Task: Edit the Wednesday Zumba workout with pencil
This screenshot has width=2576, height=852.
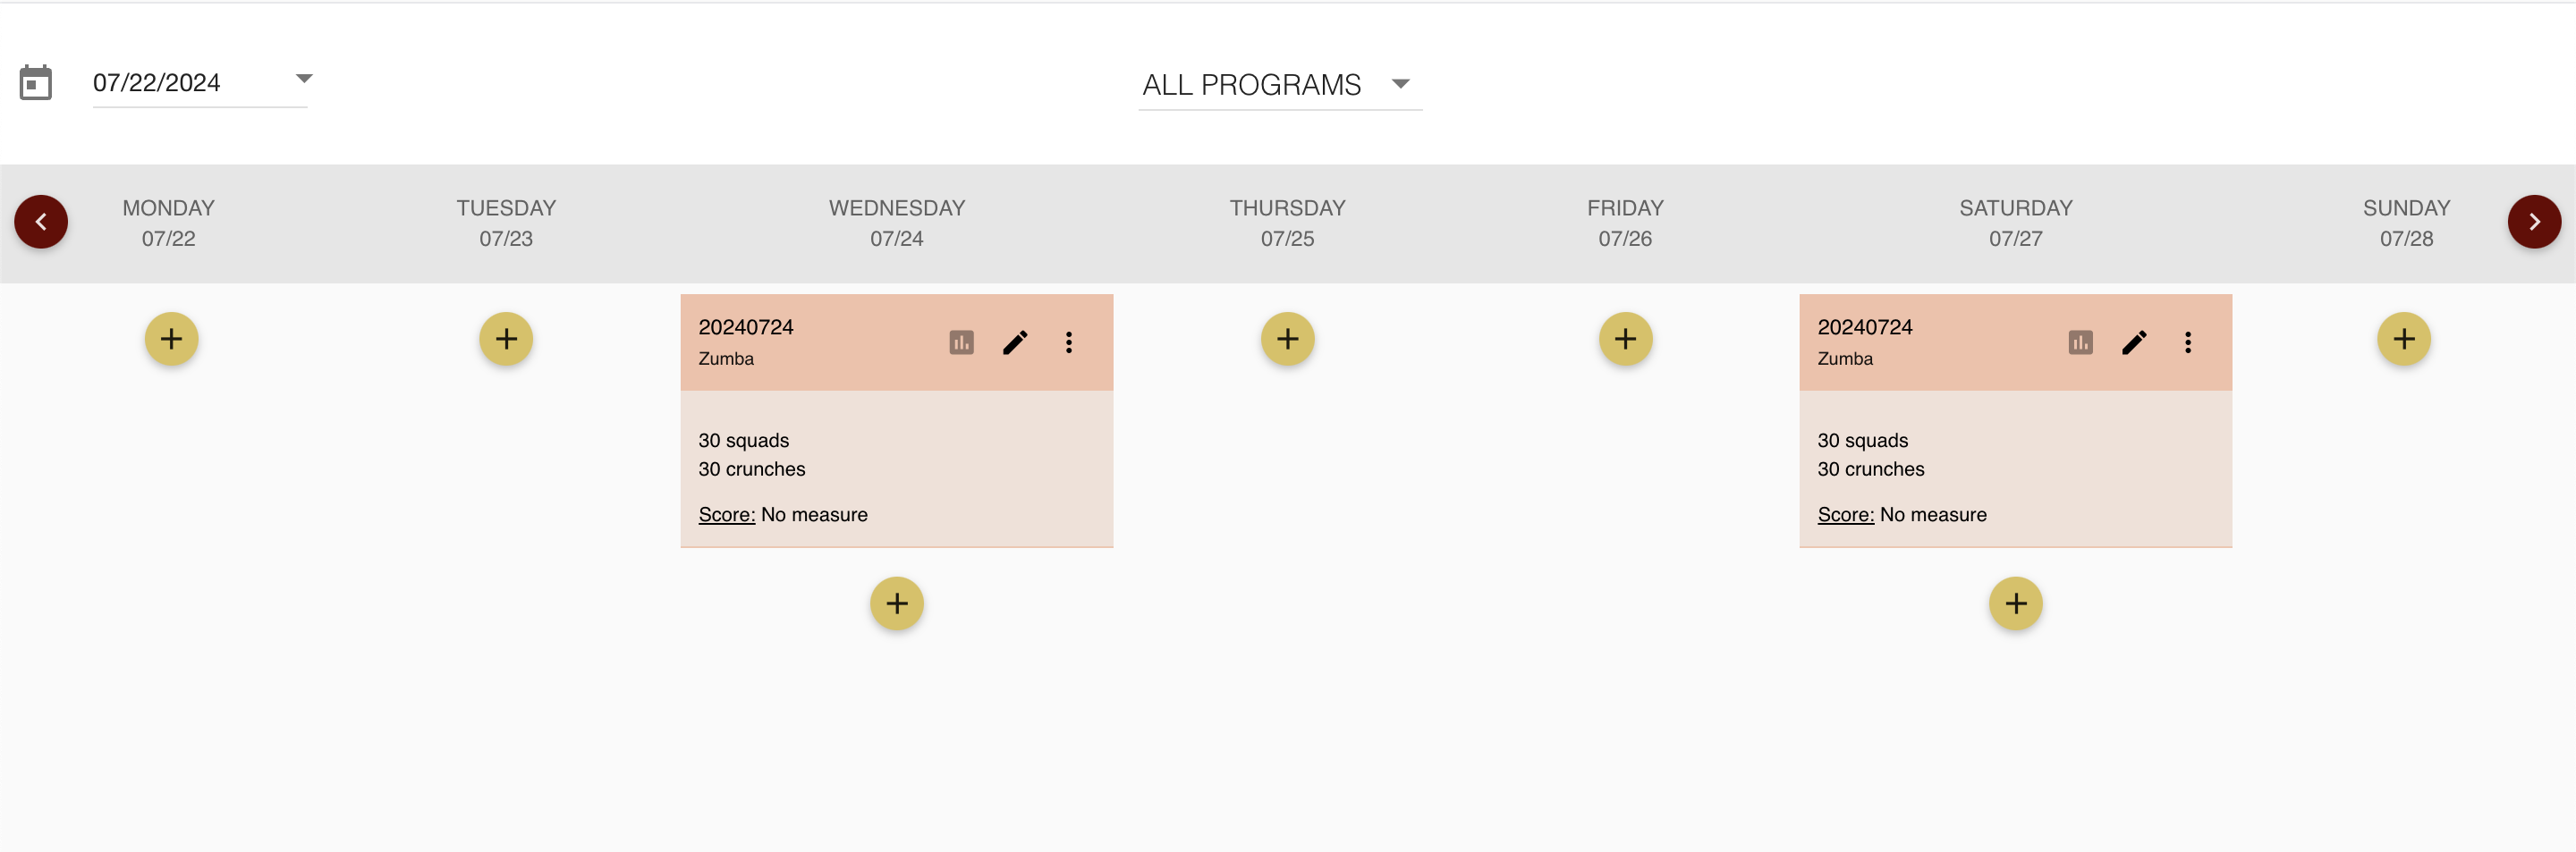Action: click(1015, 343)
